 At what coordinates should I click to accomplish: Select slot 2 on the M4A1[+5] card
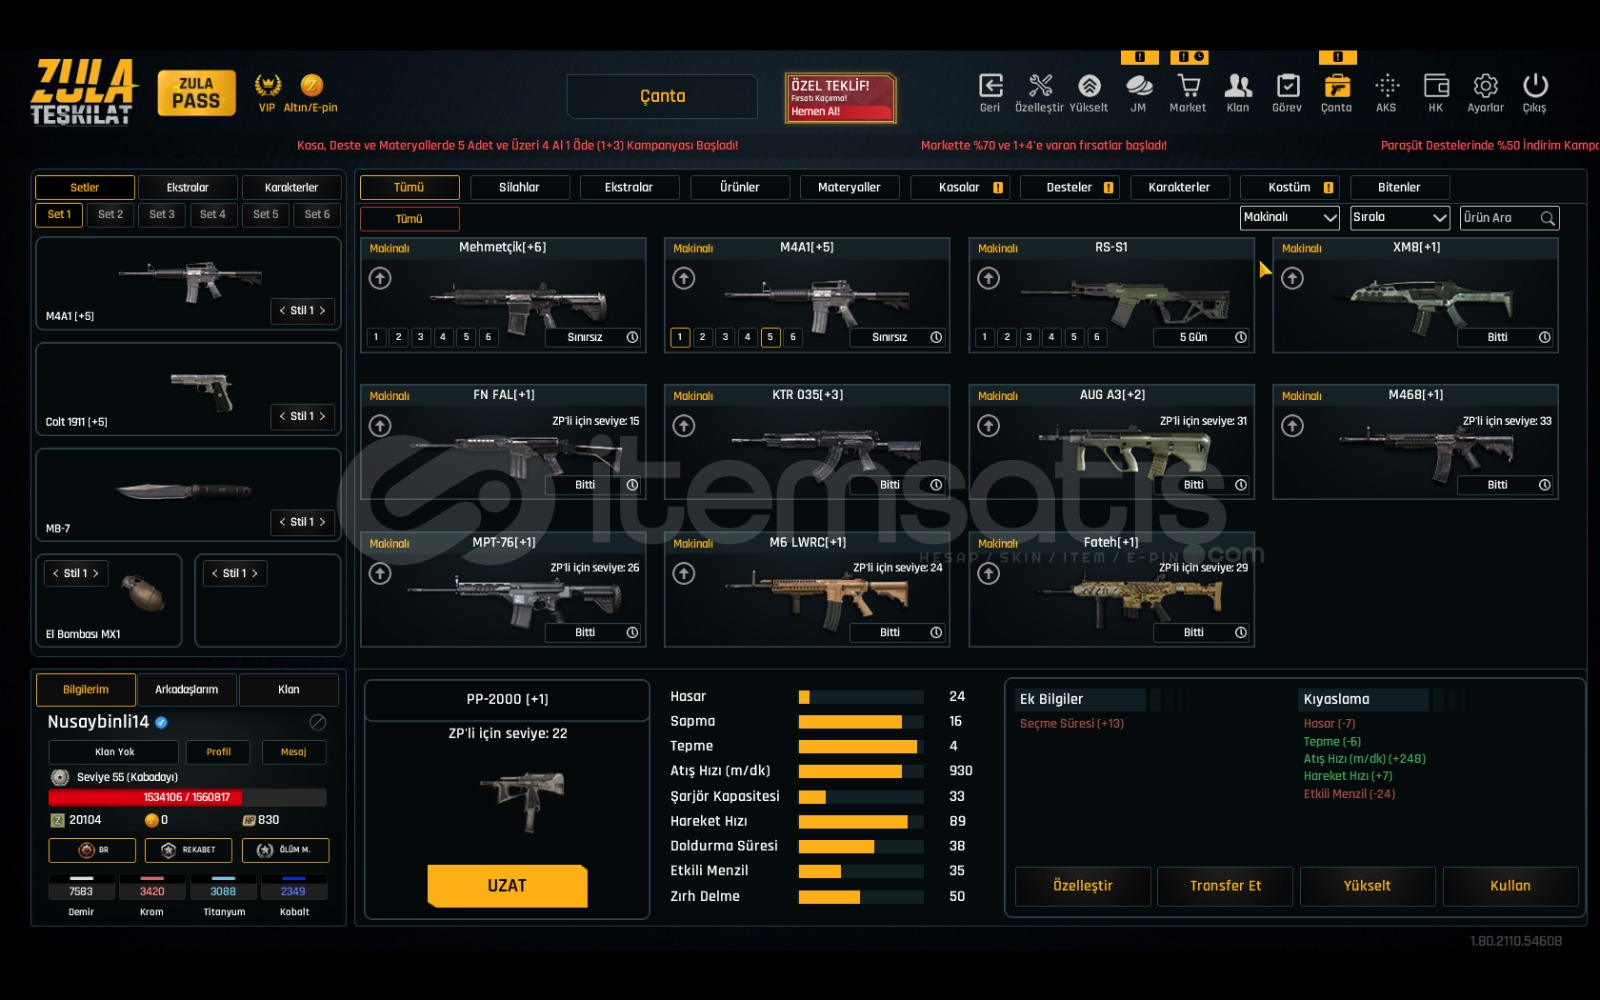(x=703, y=337)
